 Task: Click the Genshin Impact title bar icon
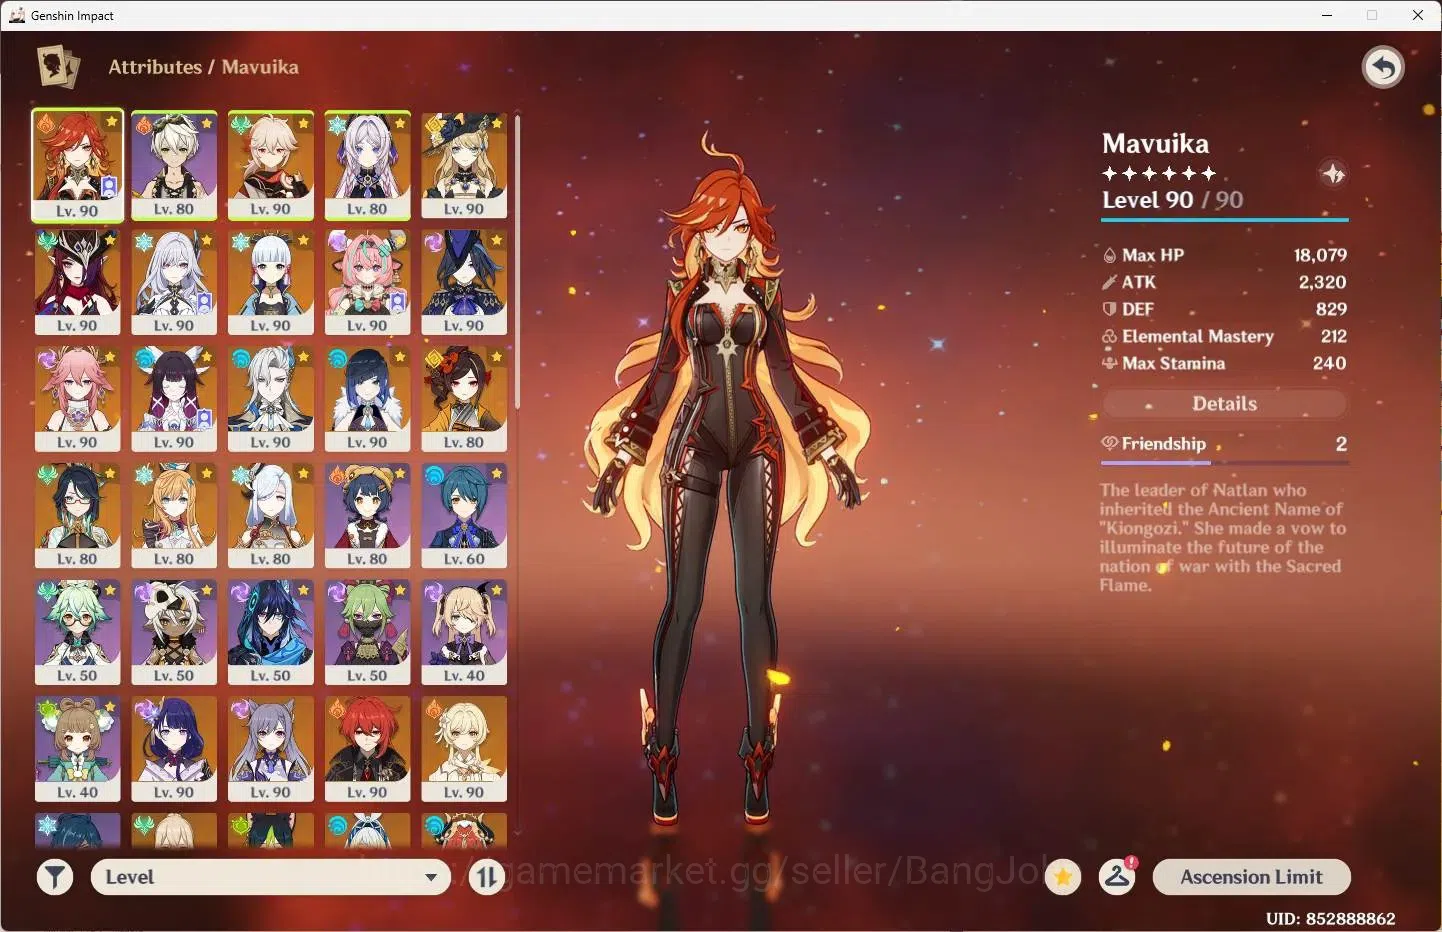tap(17, 15)
